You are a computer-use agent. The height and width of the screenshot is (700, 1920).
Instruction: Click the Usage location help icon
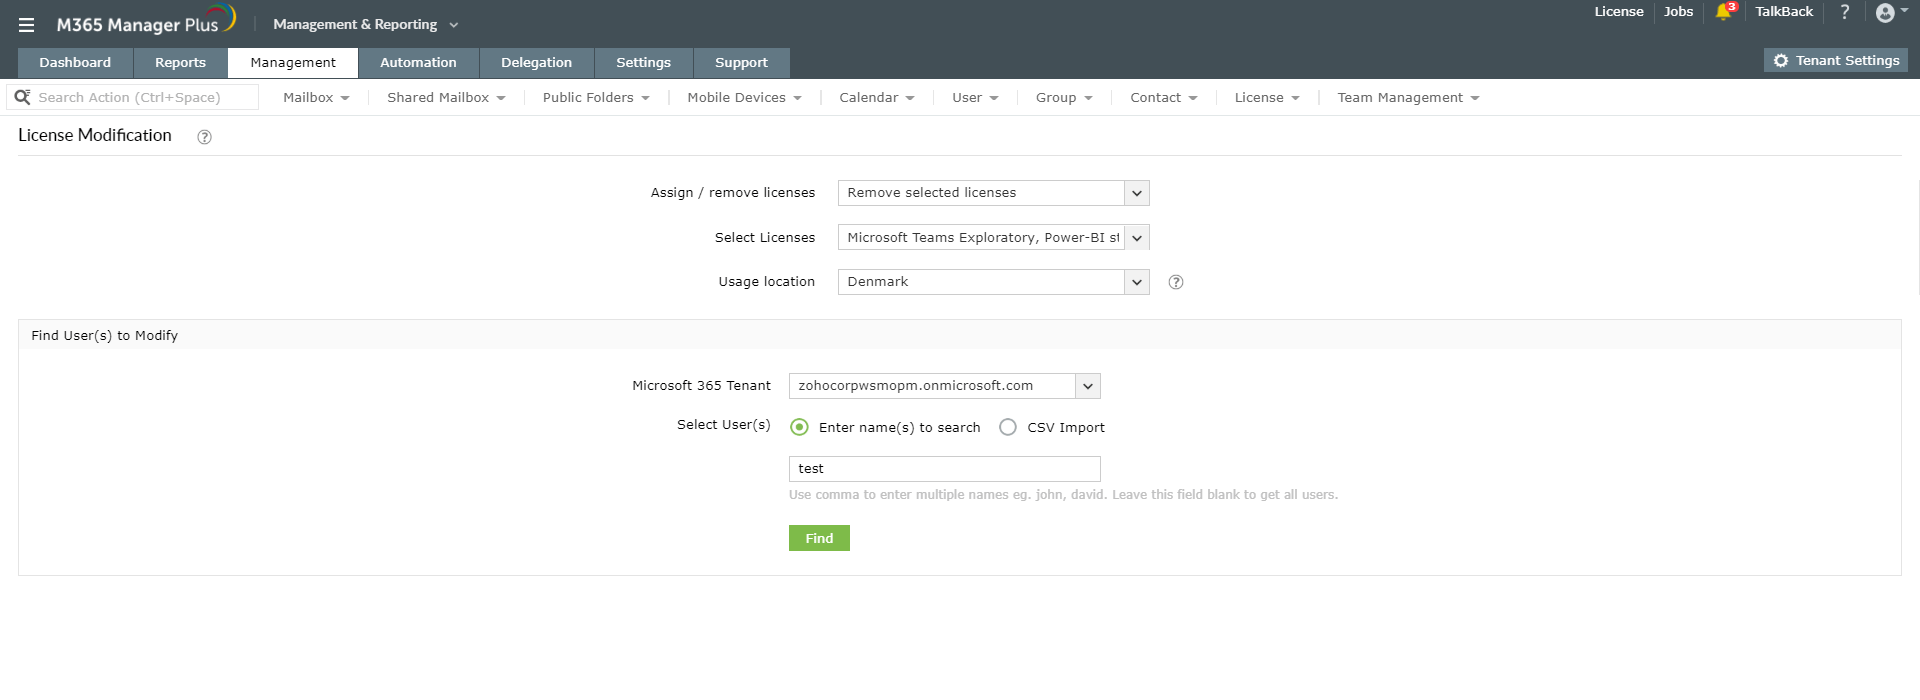[x=1176, y=282]
